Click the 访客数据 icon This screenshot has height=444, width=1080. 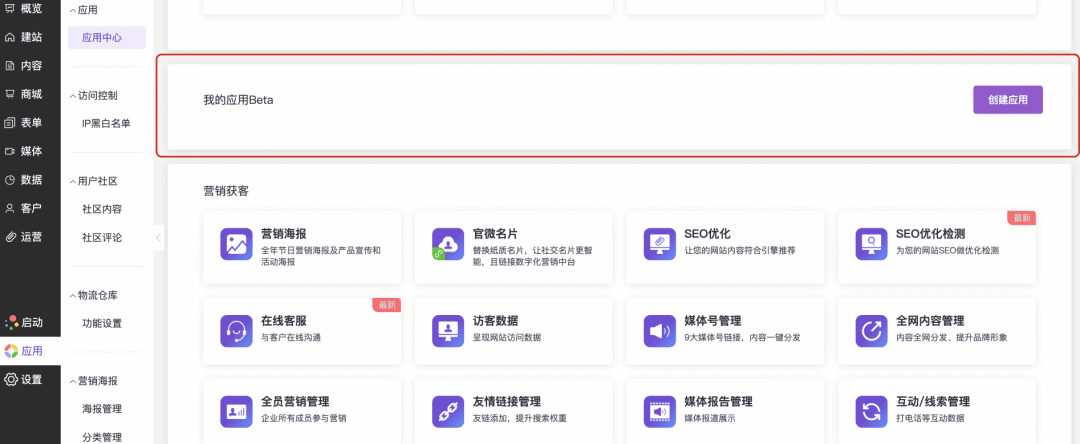click(x=447, y=329)
